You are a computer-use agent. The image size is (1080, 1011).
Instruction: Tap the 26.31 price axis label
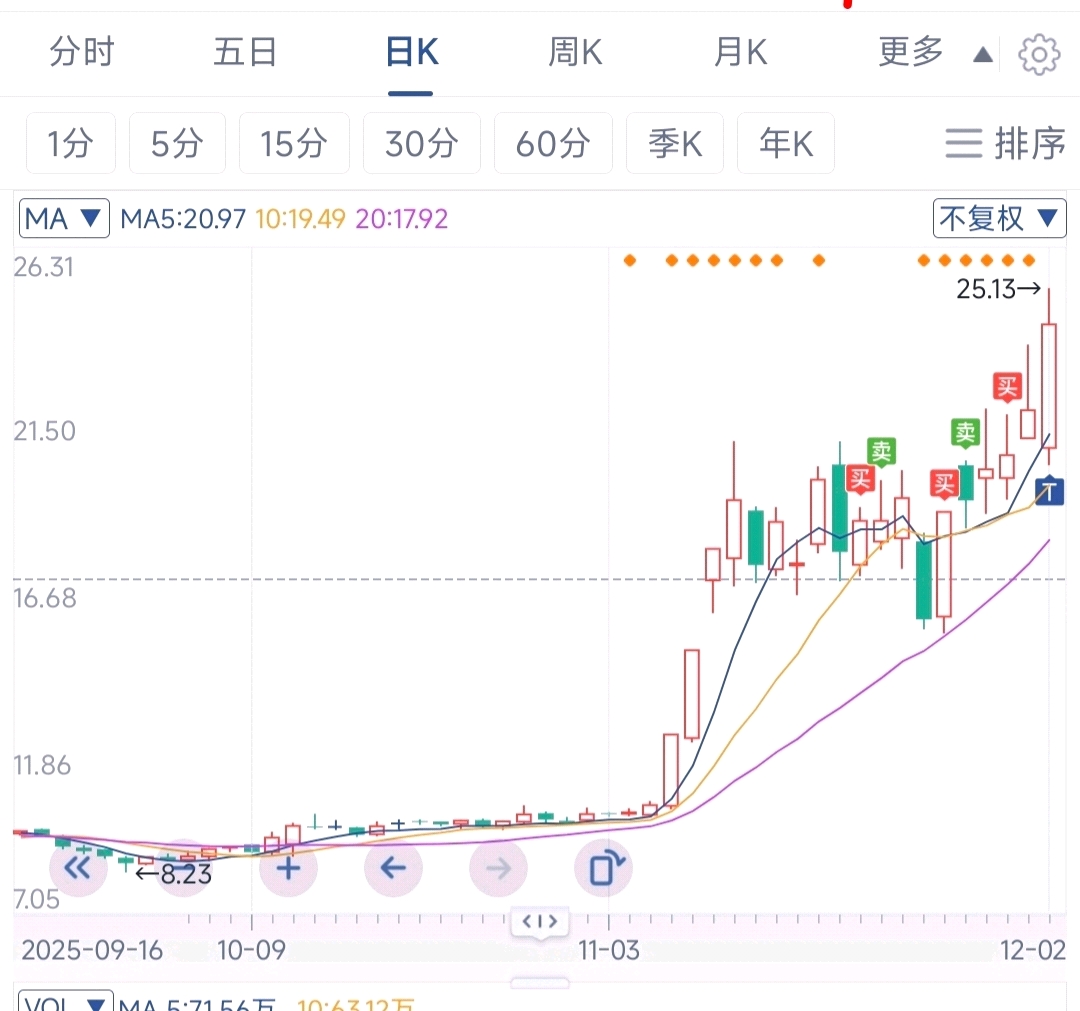(x=43, y=267)
